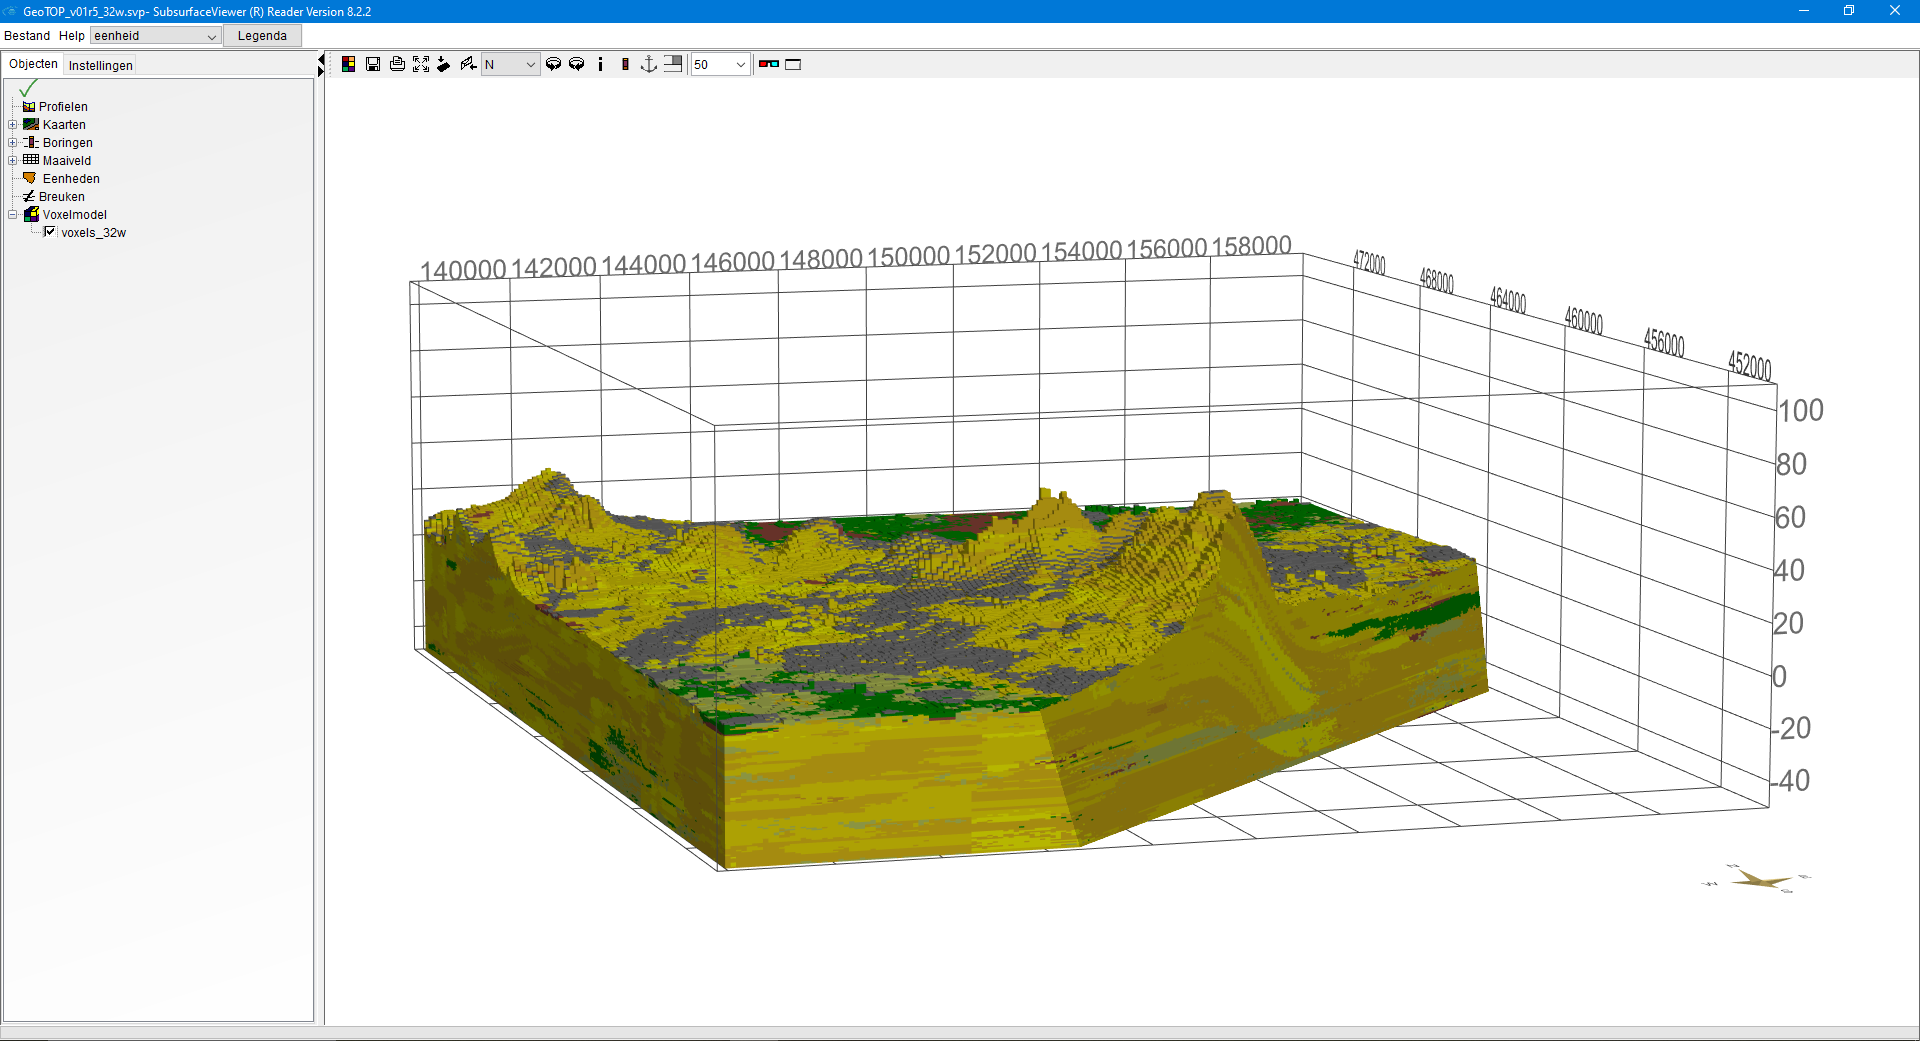Click the anchor icon in toolbar
1920x1041 pixels.
[x=649, y=64]
